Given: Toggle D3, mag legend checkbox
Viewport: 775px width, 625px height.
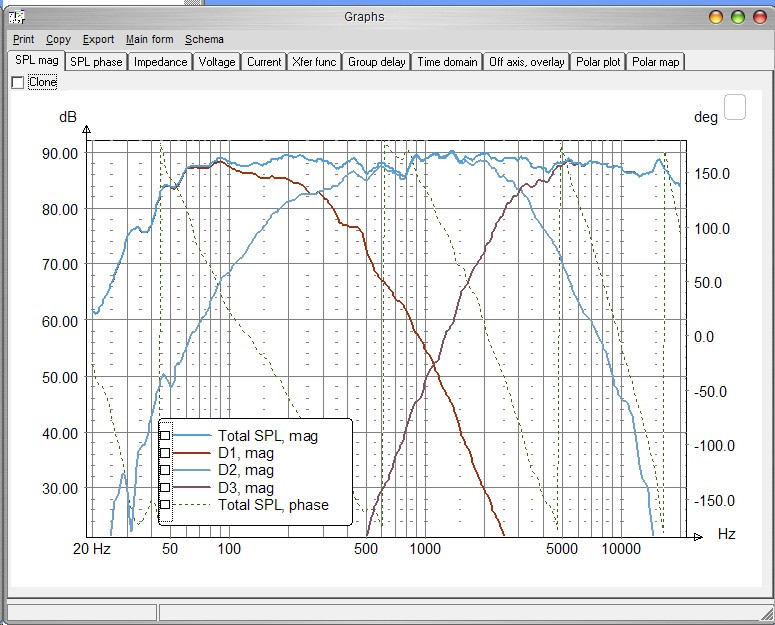Looking at the screenshot, I should coord(165,487).
